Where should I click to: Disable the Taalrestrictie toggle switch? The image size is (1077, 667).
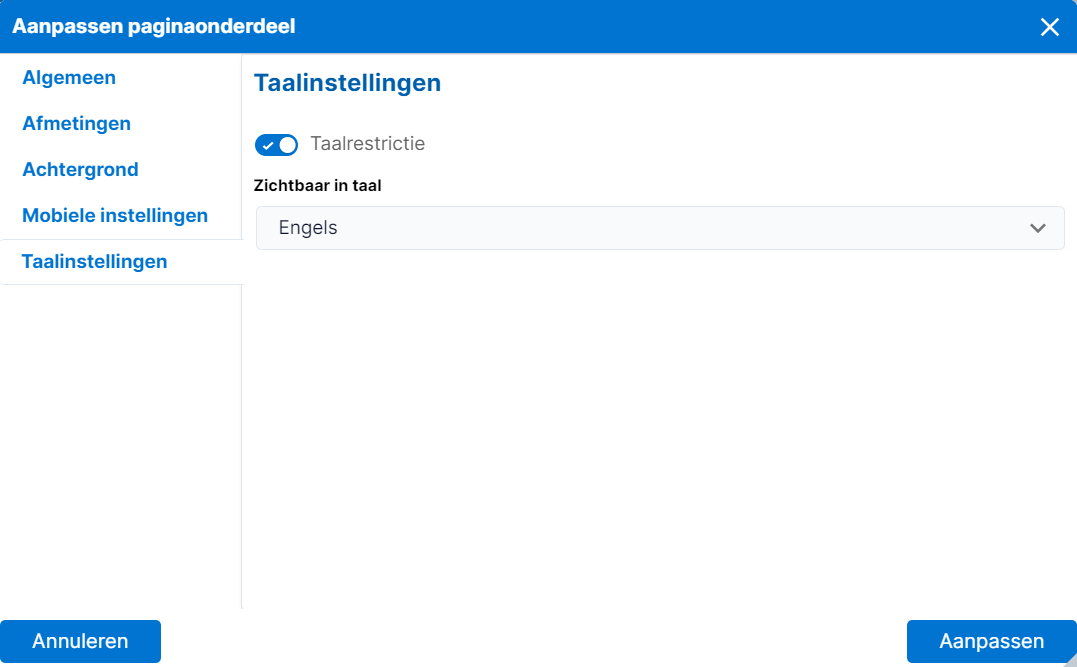pos(276,145)
